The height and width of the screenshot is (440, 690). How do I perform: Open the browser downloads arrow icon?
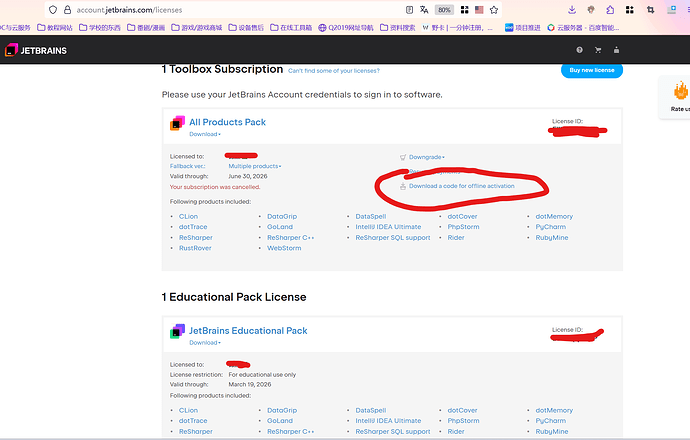pos(572,10)
